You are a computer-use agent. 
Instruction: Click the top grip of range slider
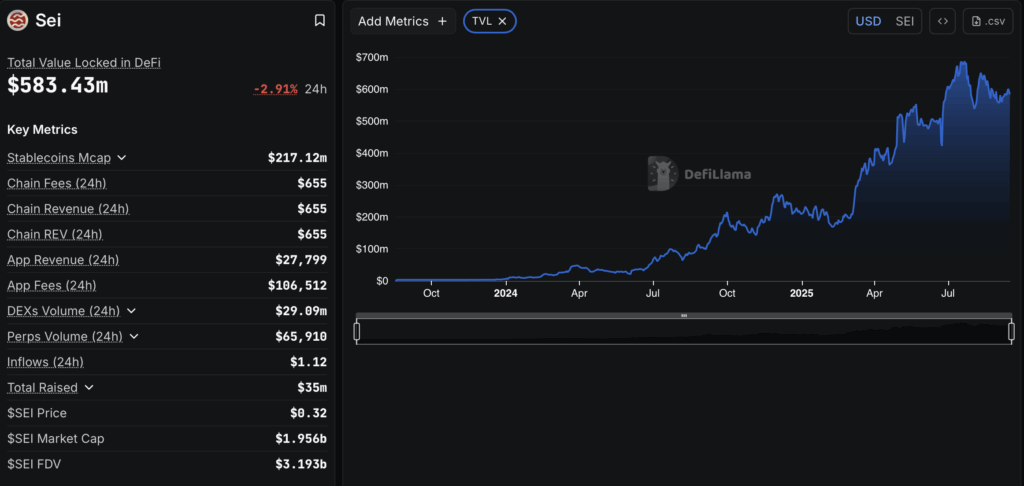(x=684, y=316)
